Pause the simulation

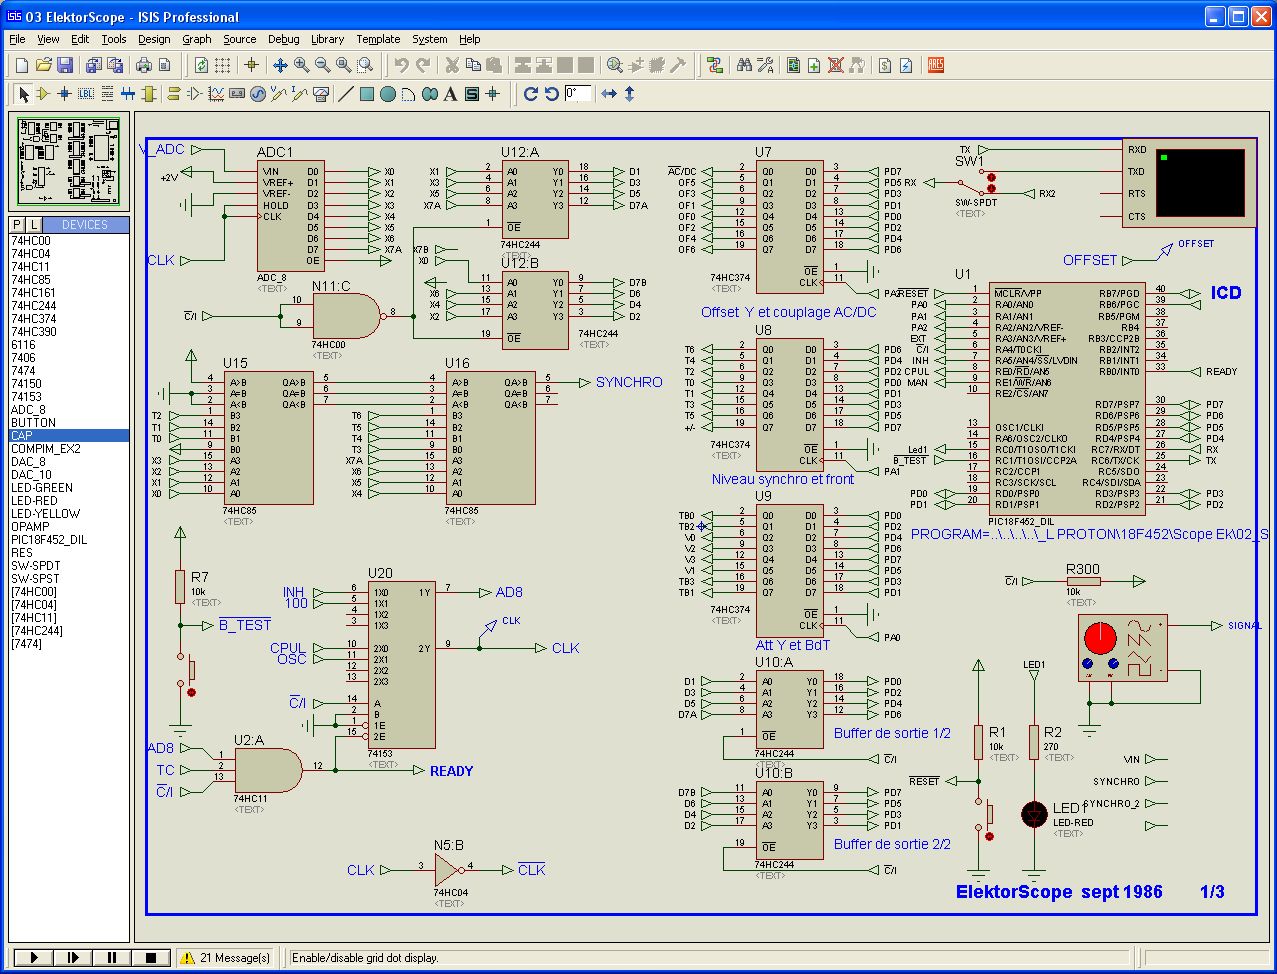pos(111,958)
